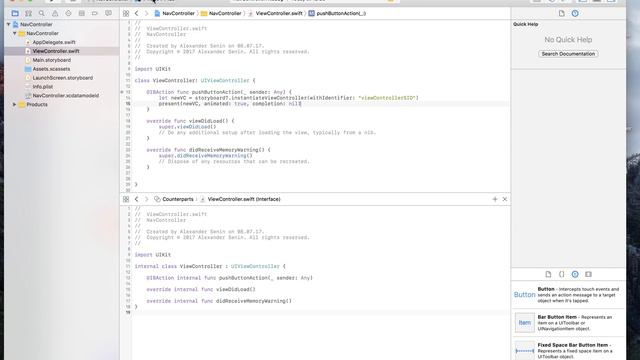Go forward in the top editor jump bar
Image resolution: width=640 pixels, height=360 pixels.
click(146, 13)
